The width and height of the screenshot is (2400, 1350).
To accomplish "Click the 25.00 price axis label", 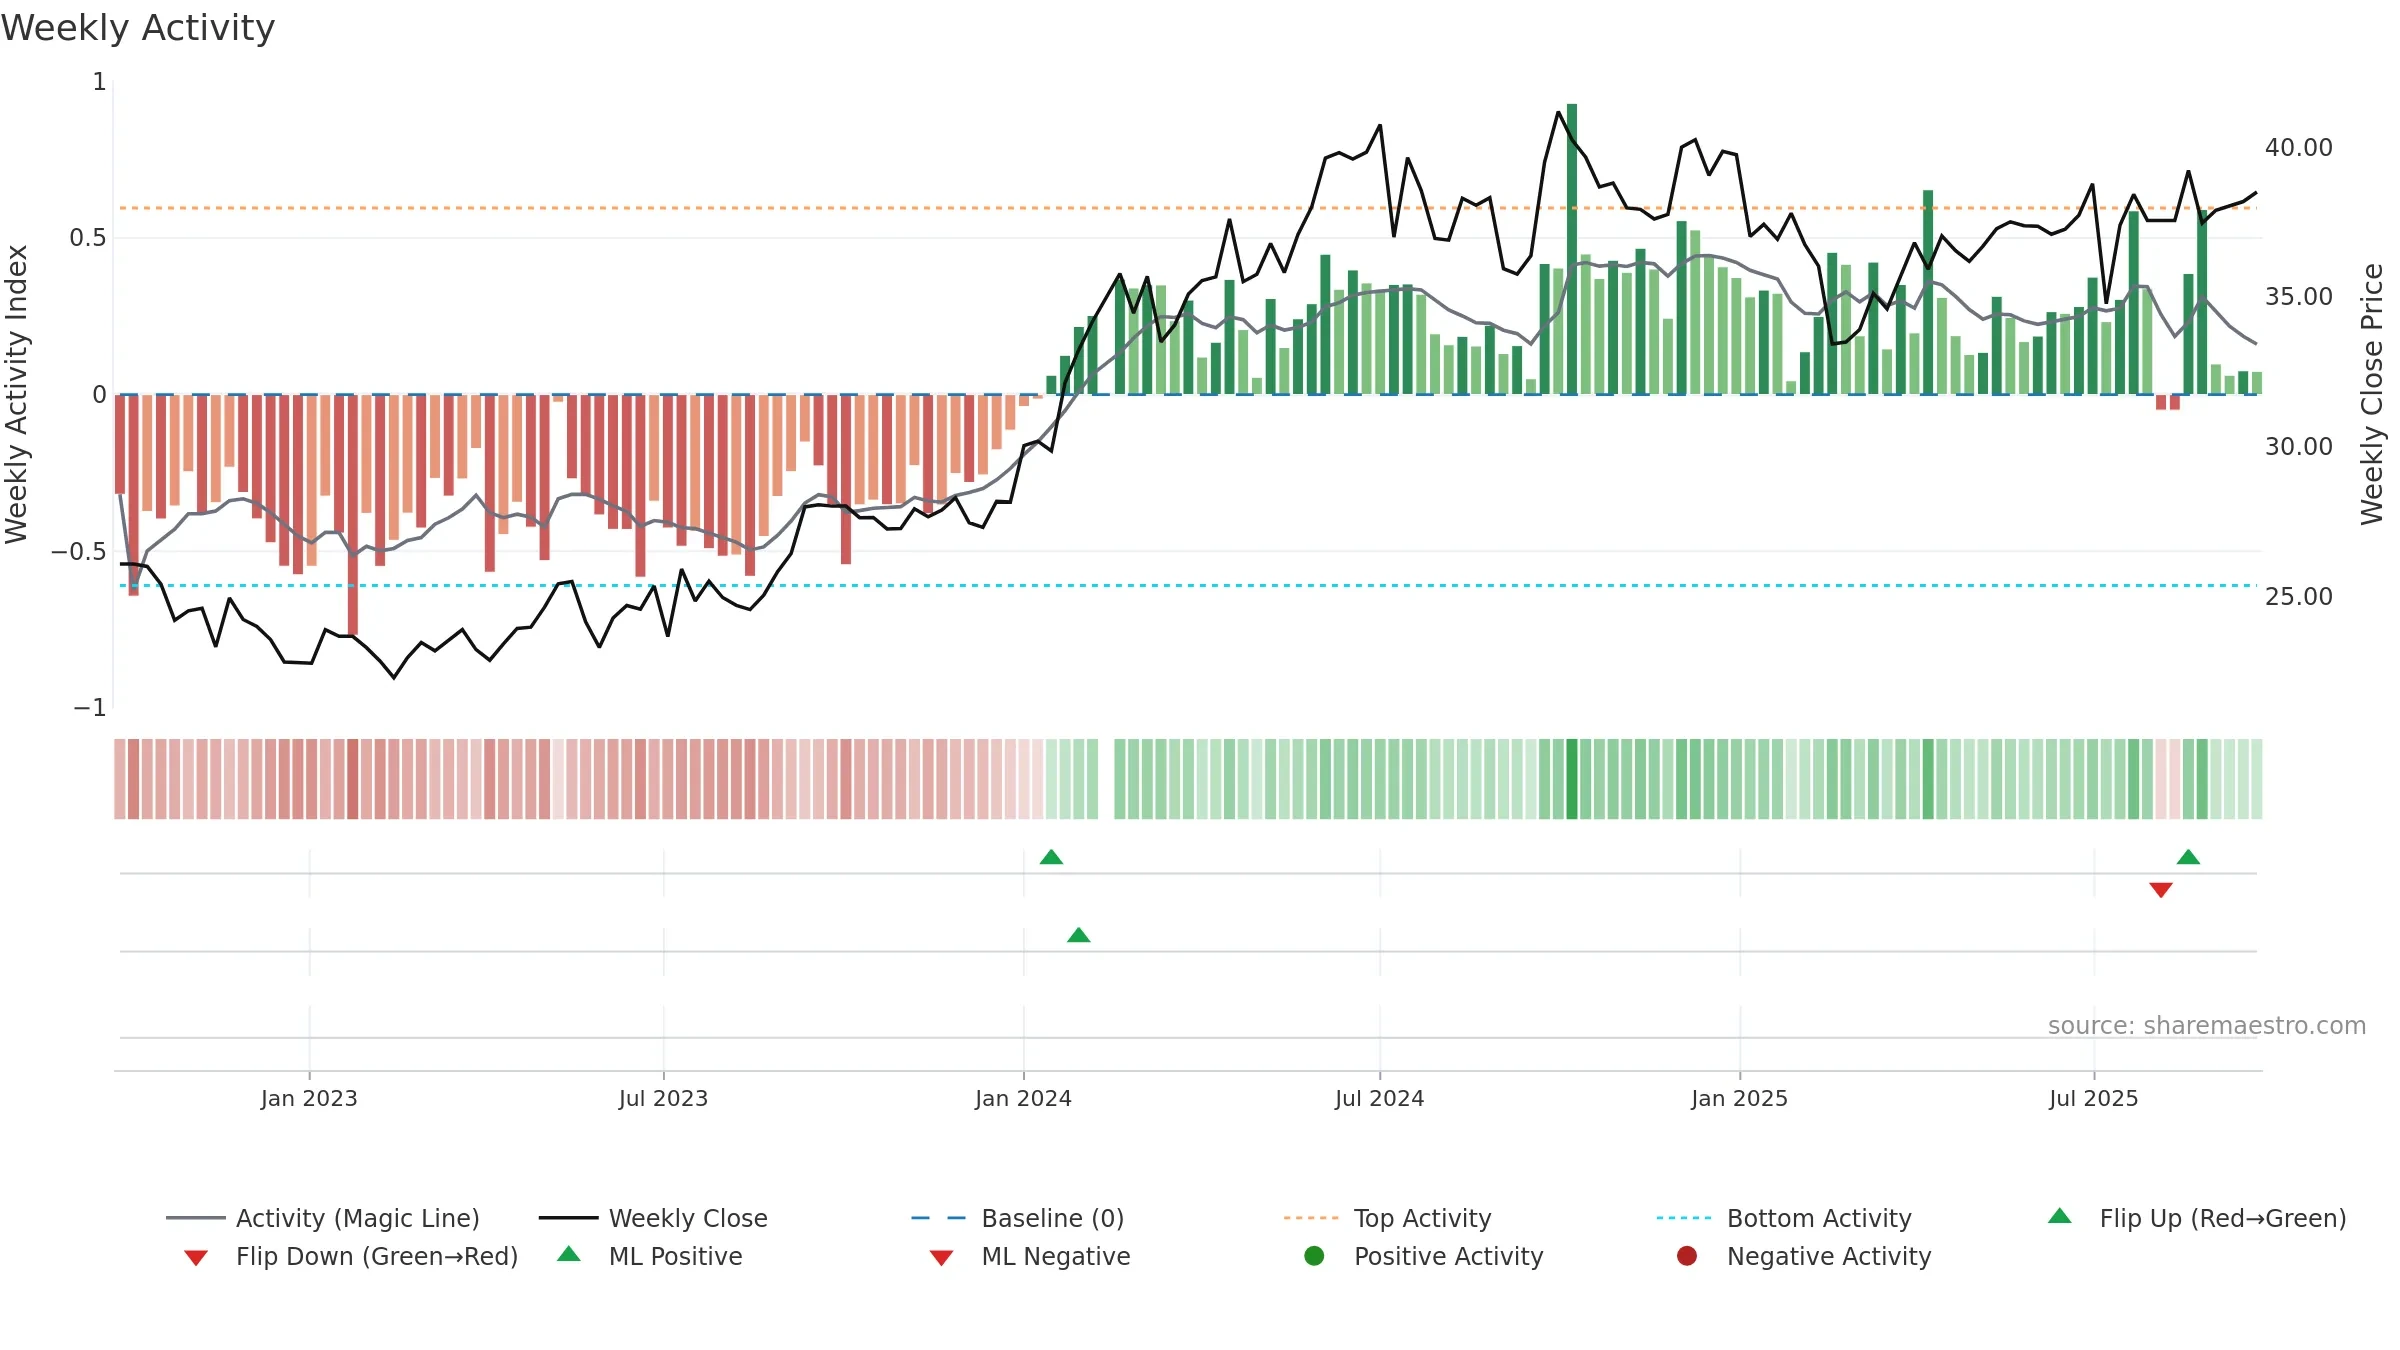I will pyautogui.click(x=2299, y=597).
